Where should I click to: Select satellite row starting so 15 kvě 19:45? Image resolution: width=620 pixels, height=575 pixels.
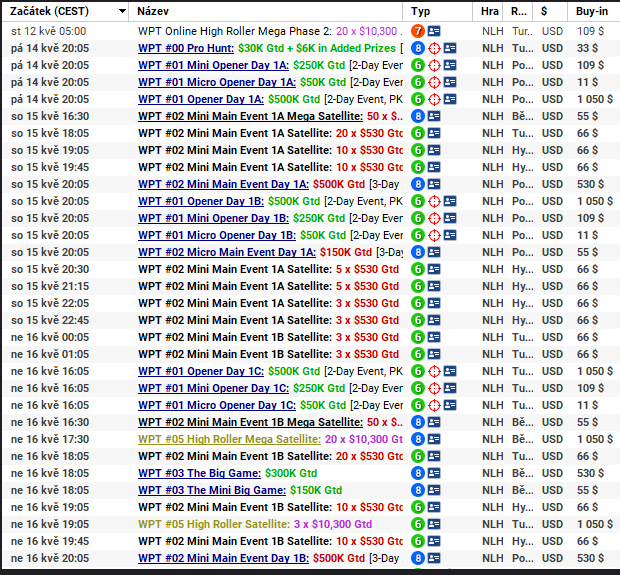(x=311, y=167)
